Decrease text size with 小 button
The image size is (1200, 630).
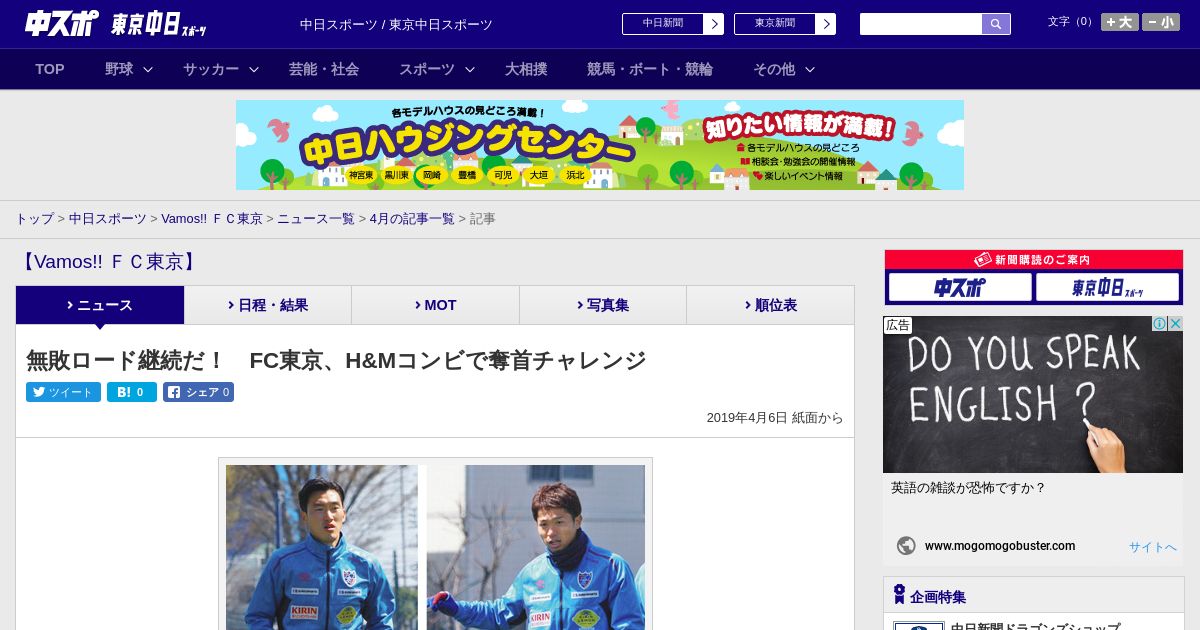tap(1160, 22)
